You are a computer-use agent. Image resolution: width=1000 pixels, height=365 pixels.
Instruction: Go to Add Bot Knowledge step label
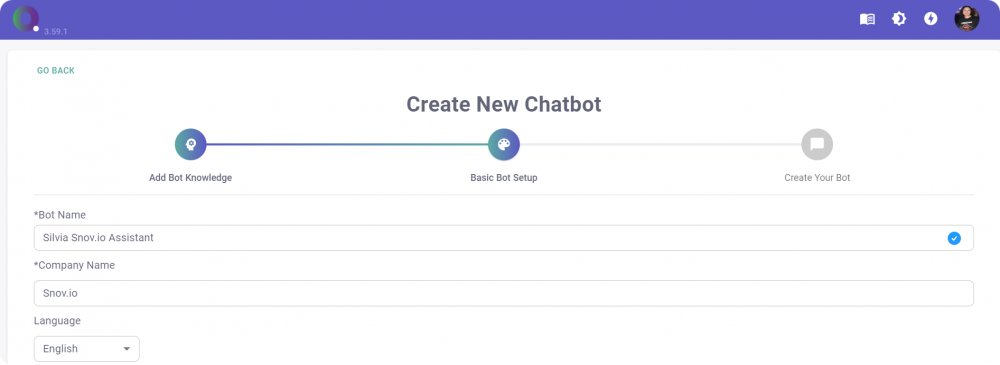click(191, 178)
